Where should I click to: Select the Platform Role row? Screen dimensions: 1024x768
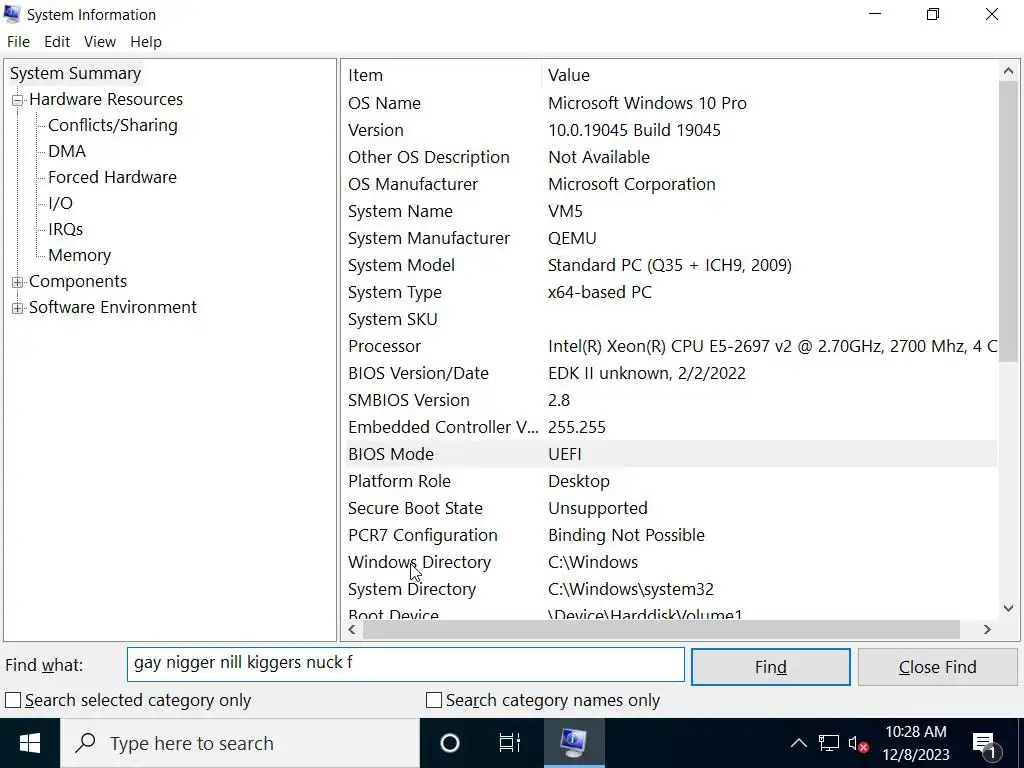(671, 481)
